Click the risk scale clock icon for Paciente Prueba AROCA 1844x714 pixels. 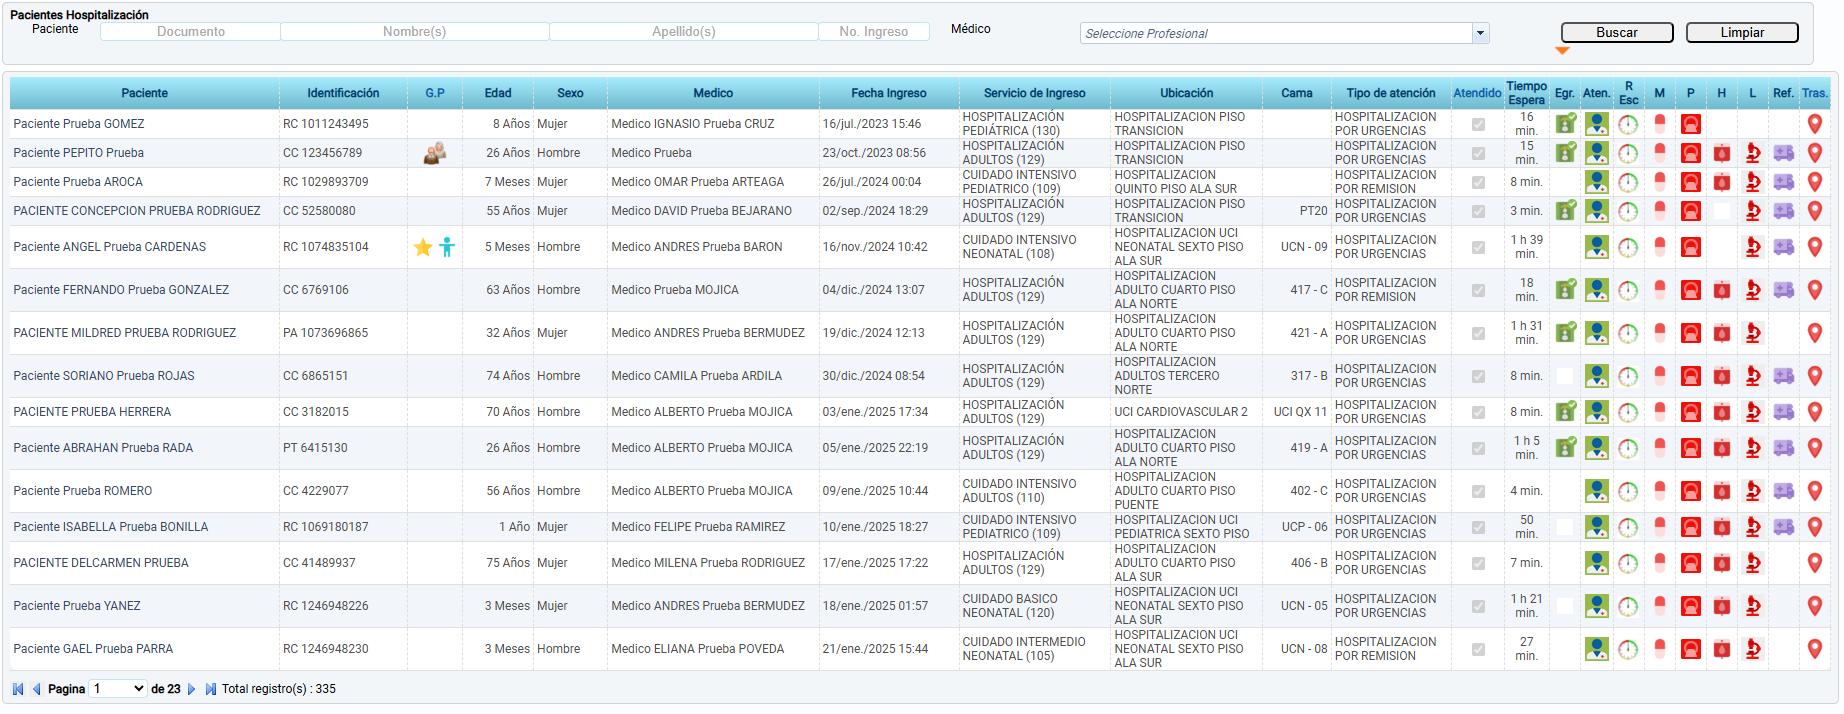point(1628,182)
